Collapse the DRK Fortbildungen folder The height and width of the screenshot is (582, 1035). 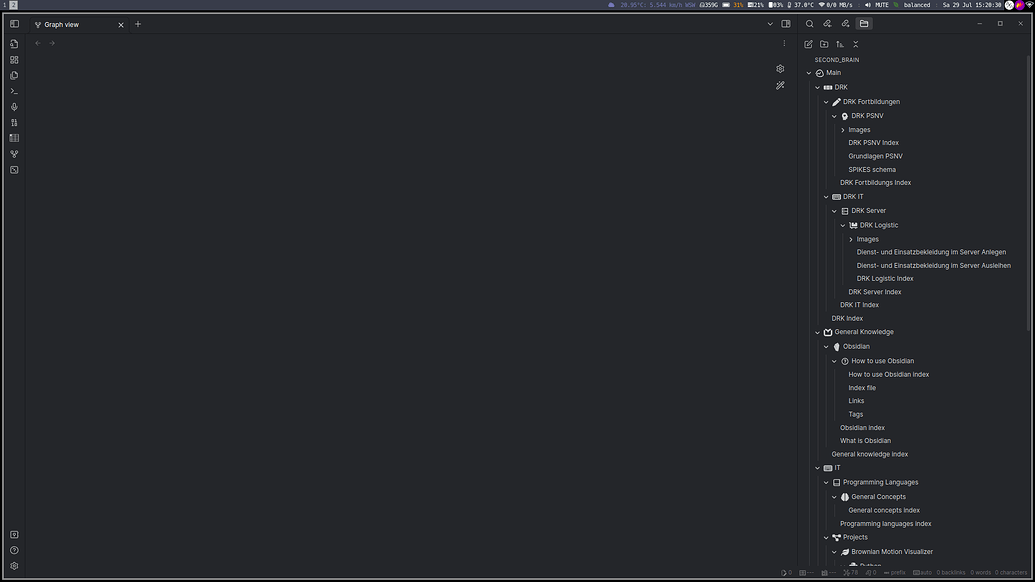pos(826,102)
